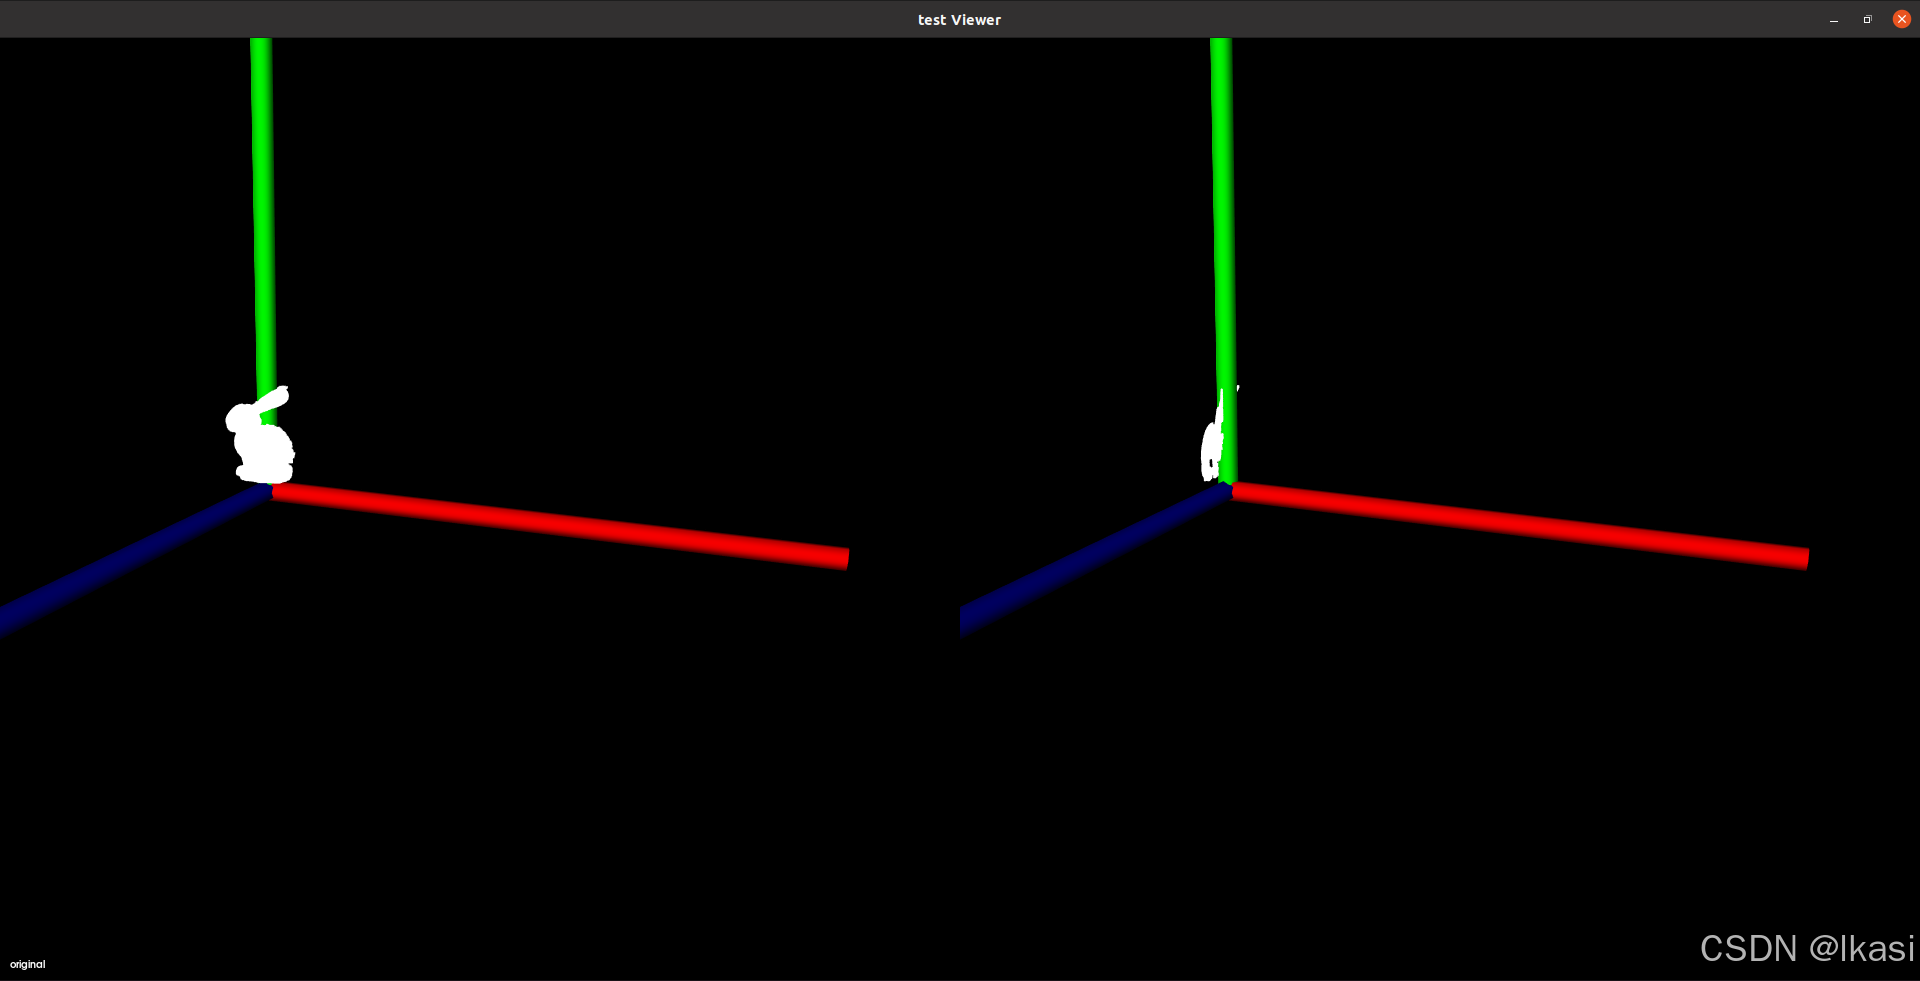
Task: Minimize the test Viewer window
Action: pyautogui.click(x=1833, y=19)
